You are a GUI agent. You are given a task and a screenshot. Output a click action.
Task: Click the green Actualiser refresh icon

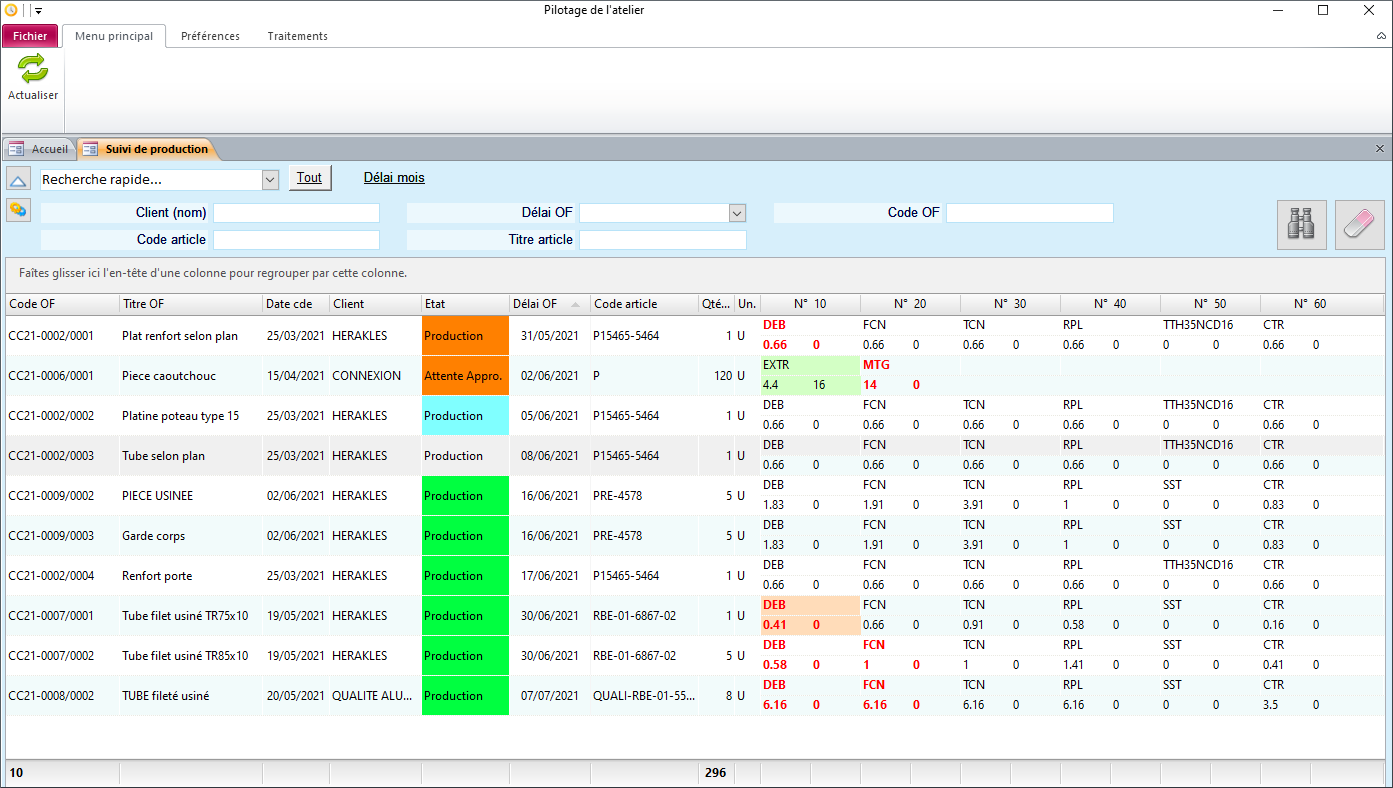33,69
